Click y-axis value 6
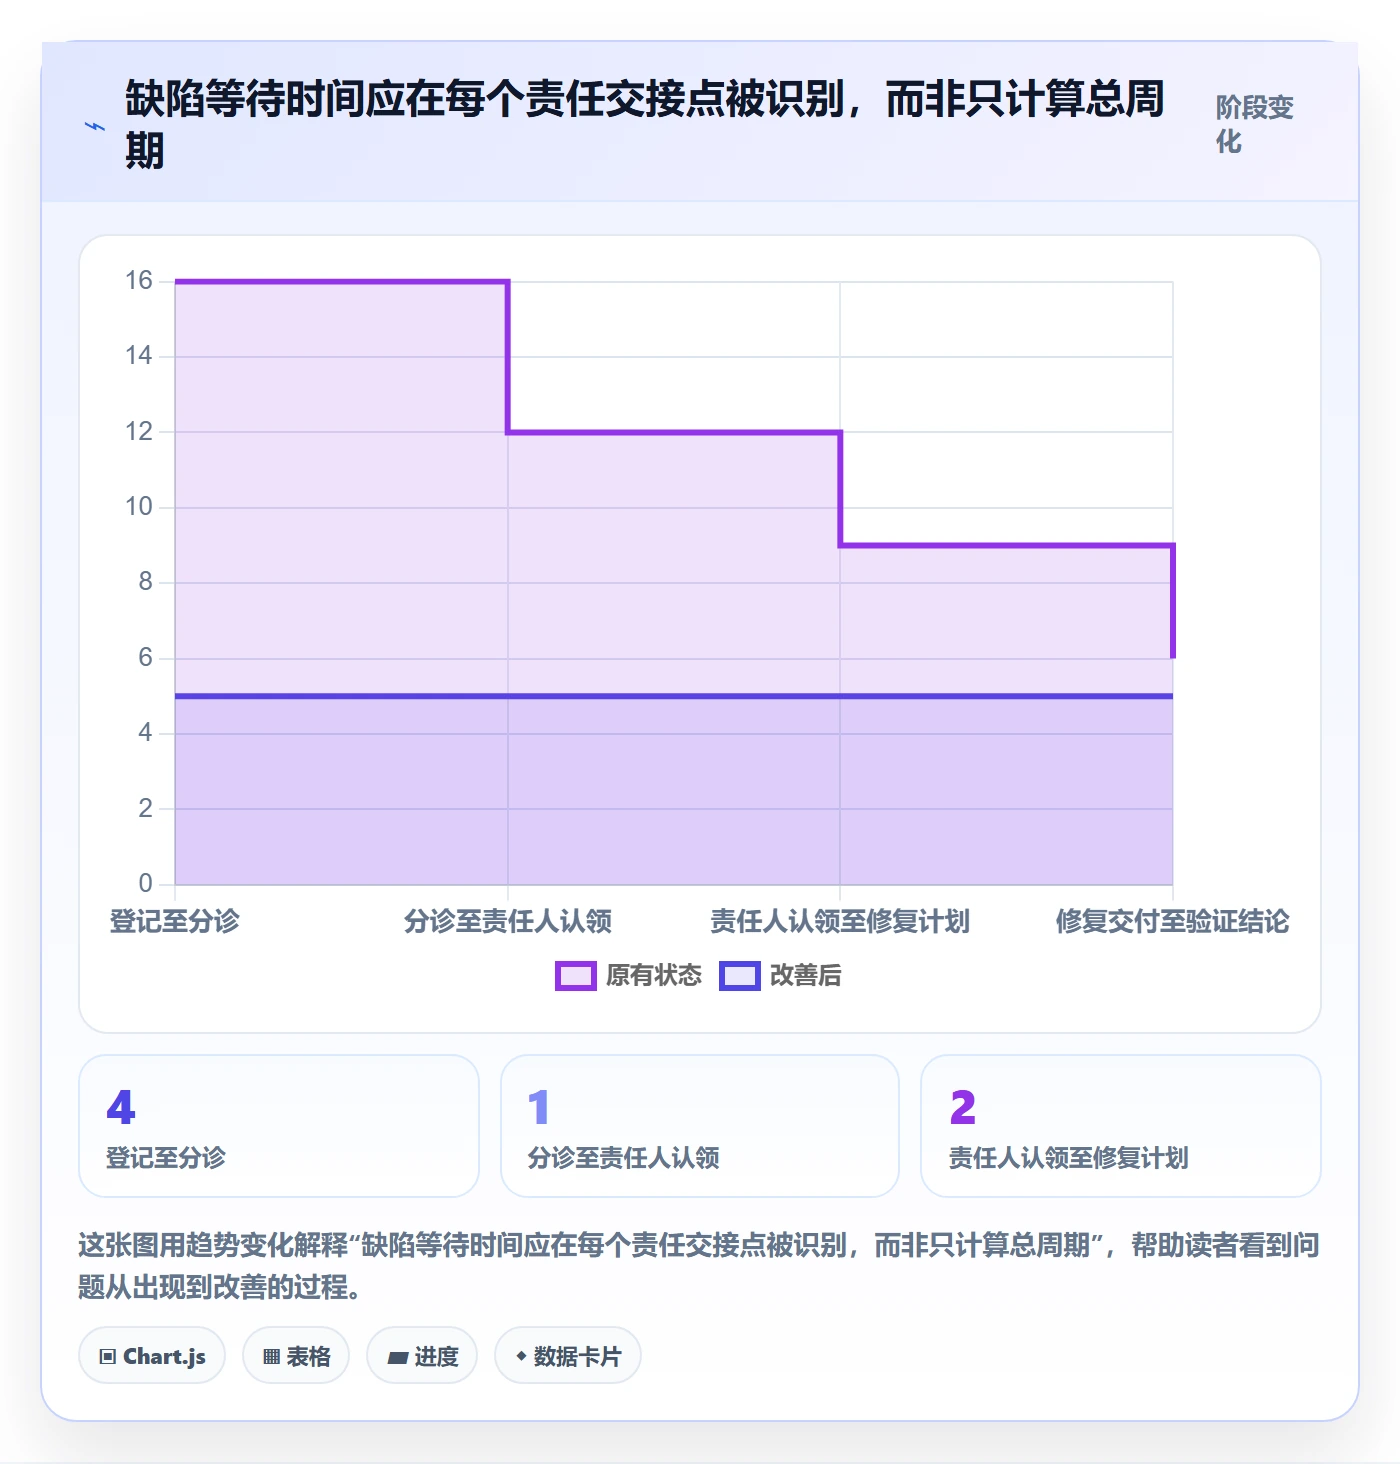This screenshot has width=1400, height=1464. [146, 657]
